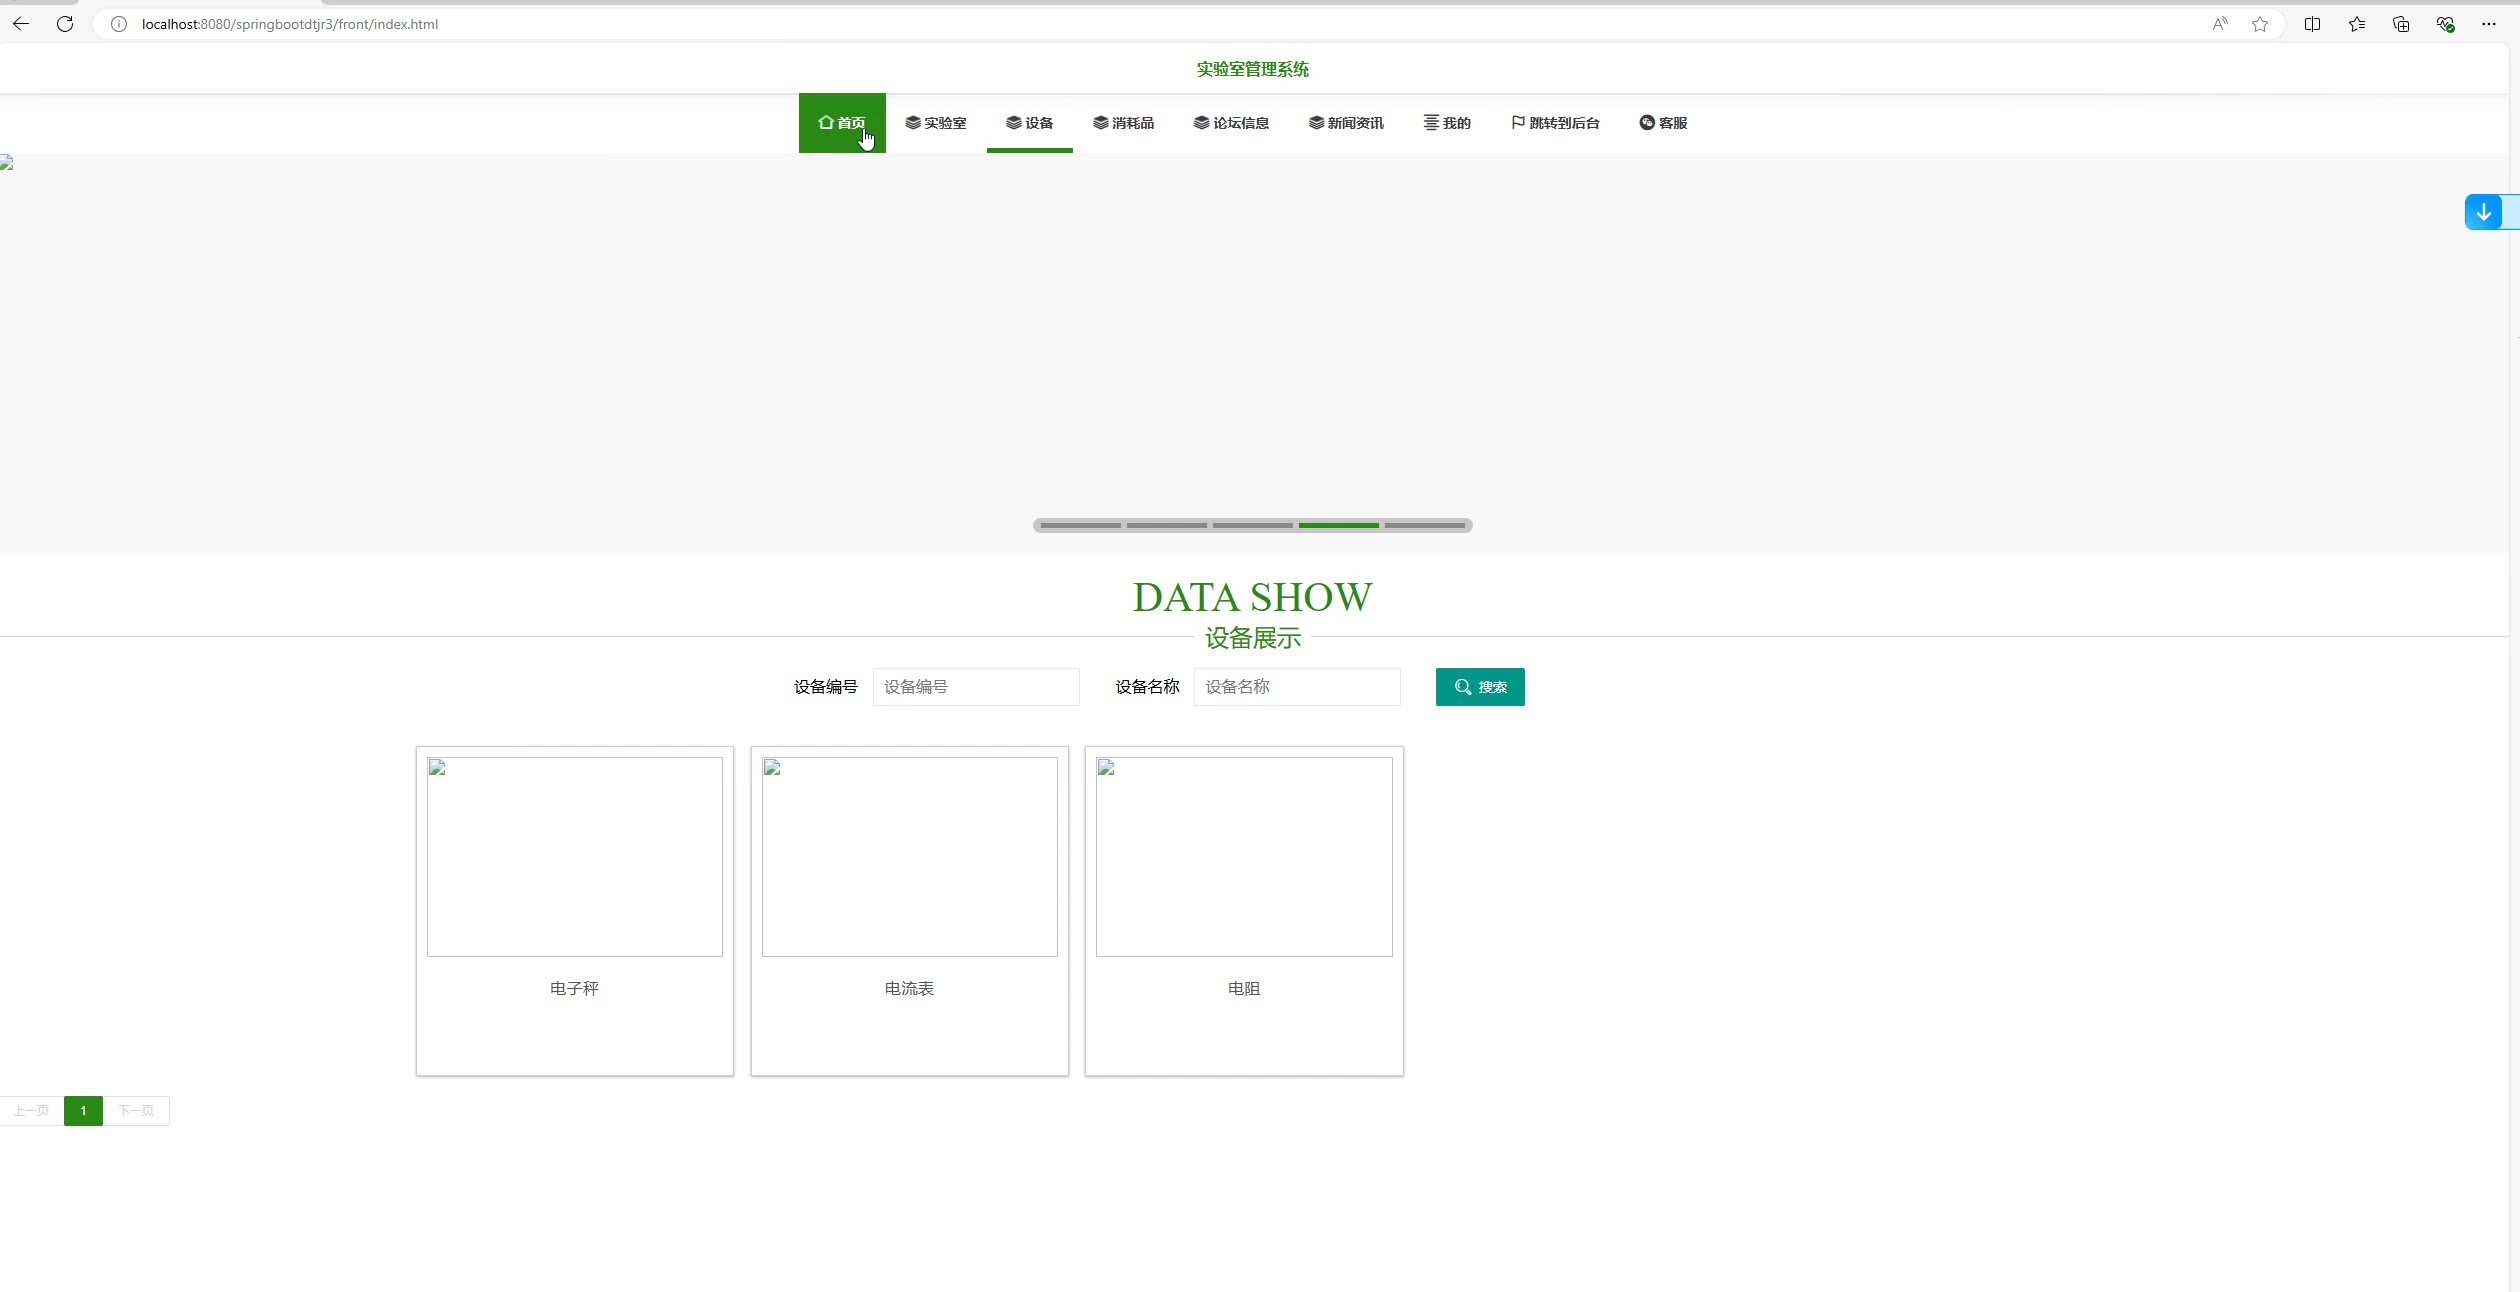Open 新闻资讯 from the navigation bar
Viewport: 2520px width, 1292px height.
click(1346, 123)
